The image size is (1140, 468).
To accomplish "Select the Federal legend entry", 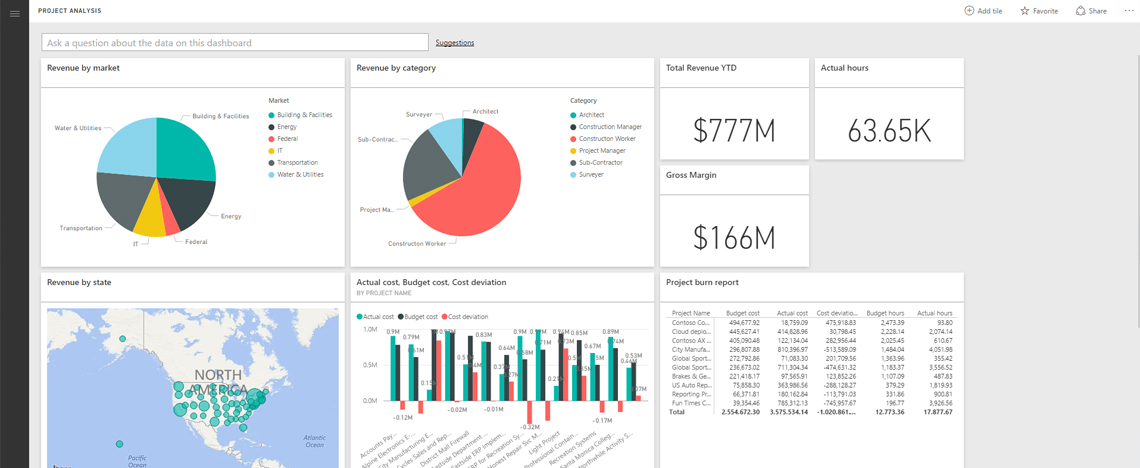I will click(284, 138).
